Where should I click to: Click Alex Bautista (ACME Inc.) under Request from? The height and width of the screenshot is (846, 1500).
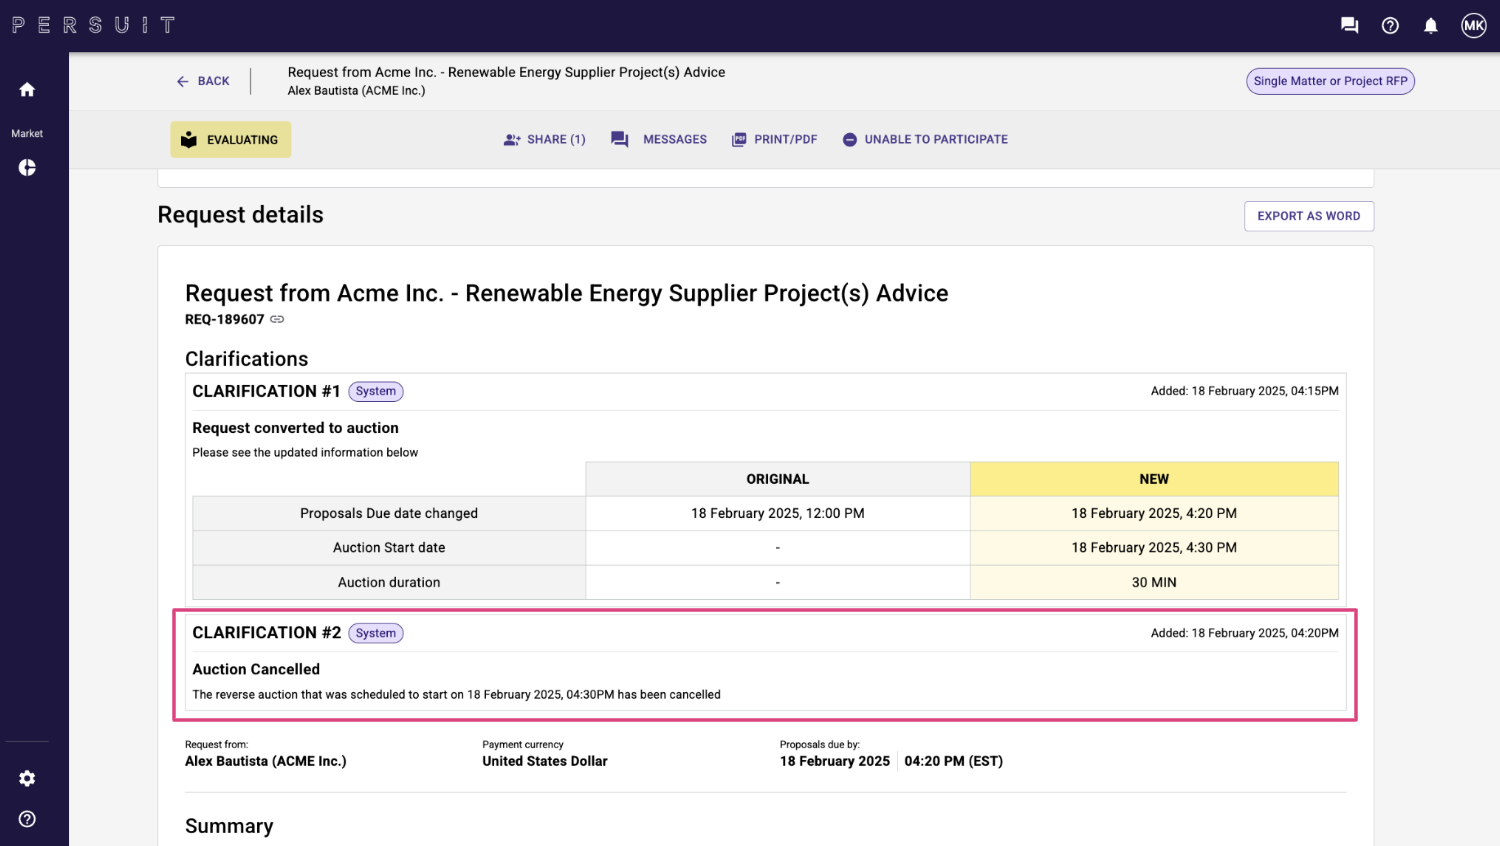click(x=266, y=761)
